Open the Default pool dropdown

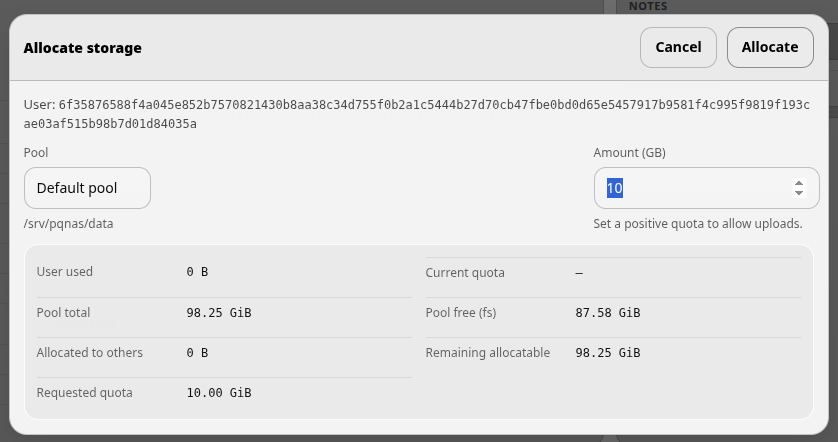[87, 188]
